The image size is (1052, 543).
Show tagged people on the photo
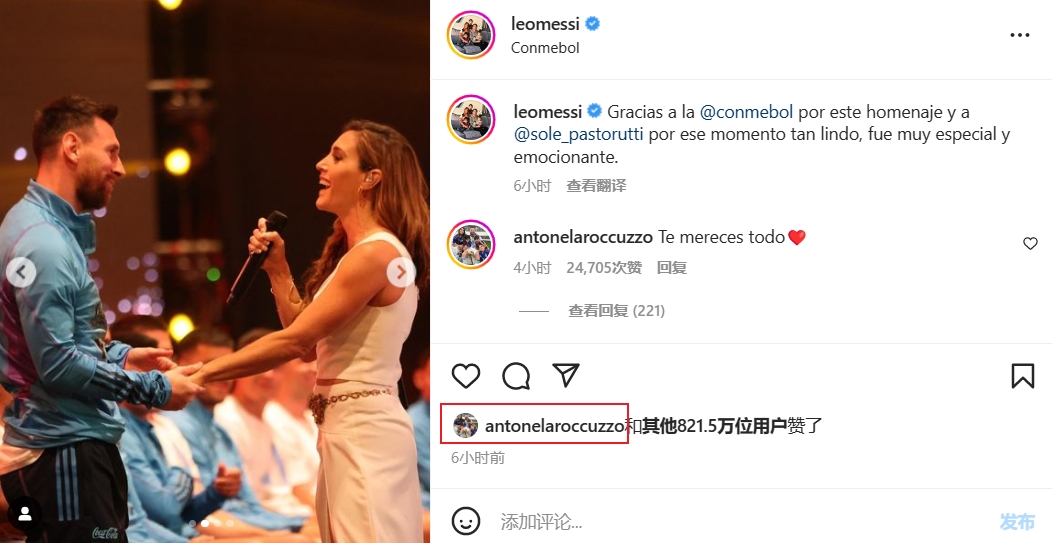point(25,514)
